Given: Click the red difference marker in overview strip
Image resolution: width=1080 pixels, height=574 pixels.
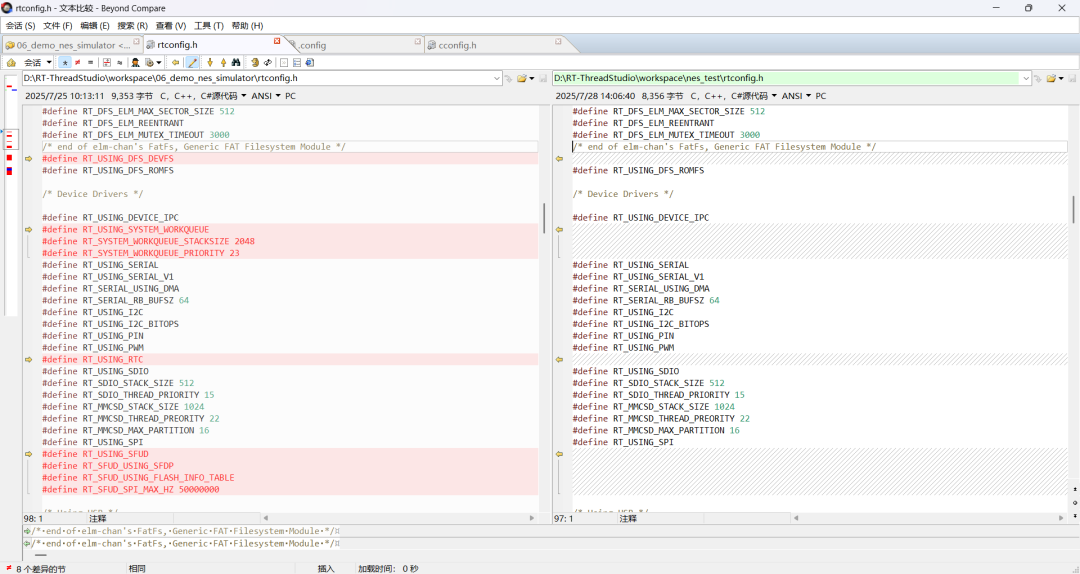Looking at the screenshot, I should (x=10, y=158).
